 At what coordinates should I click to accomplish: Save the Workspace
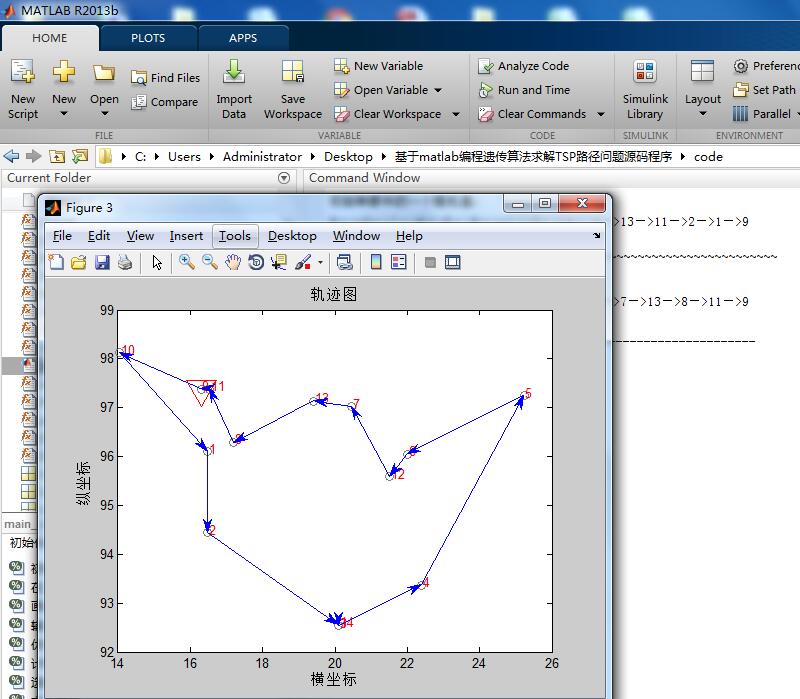293,89
